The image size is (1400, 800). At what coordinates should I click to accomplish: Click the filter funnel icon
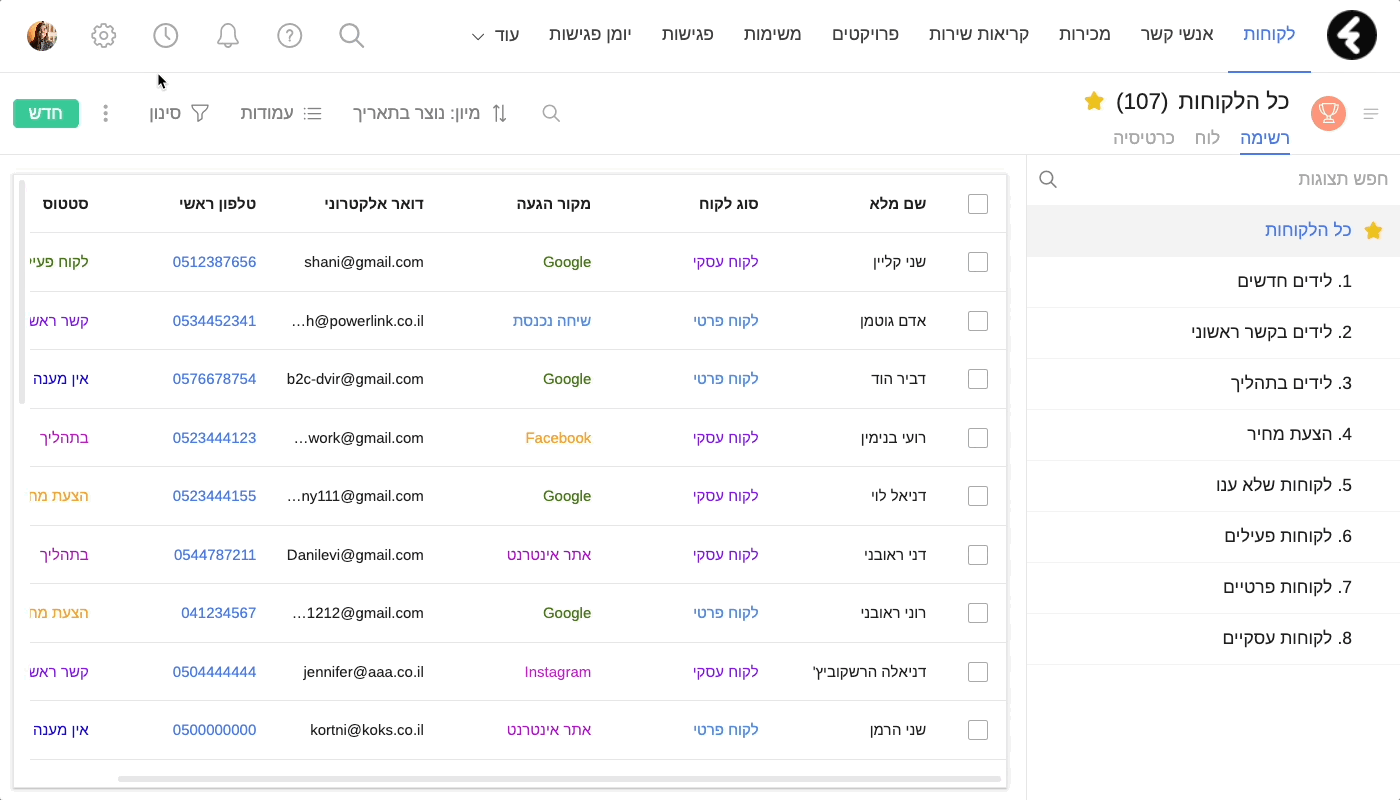point(200,113)
